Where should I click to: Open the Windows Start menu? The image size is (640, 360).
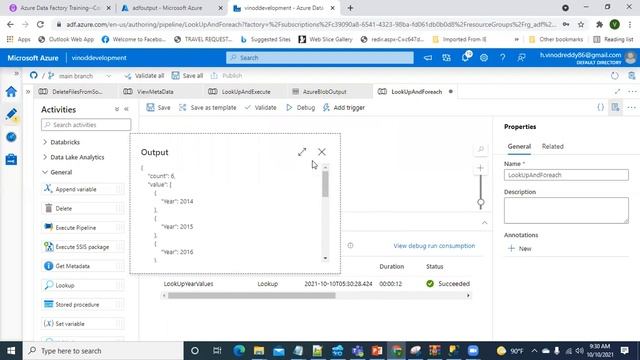11,351
